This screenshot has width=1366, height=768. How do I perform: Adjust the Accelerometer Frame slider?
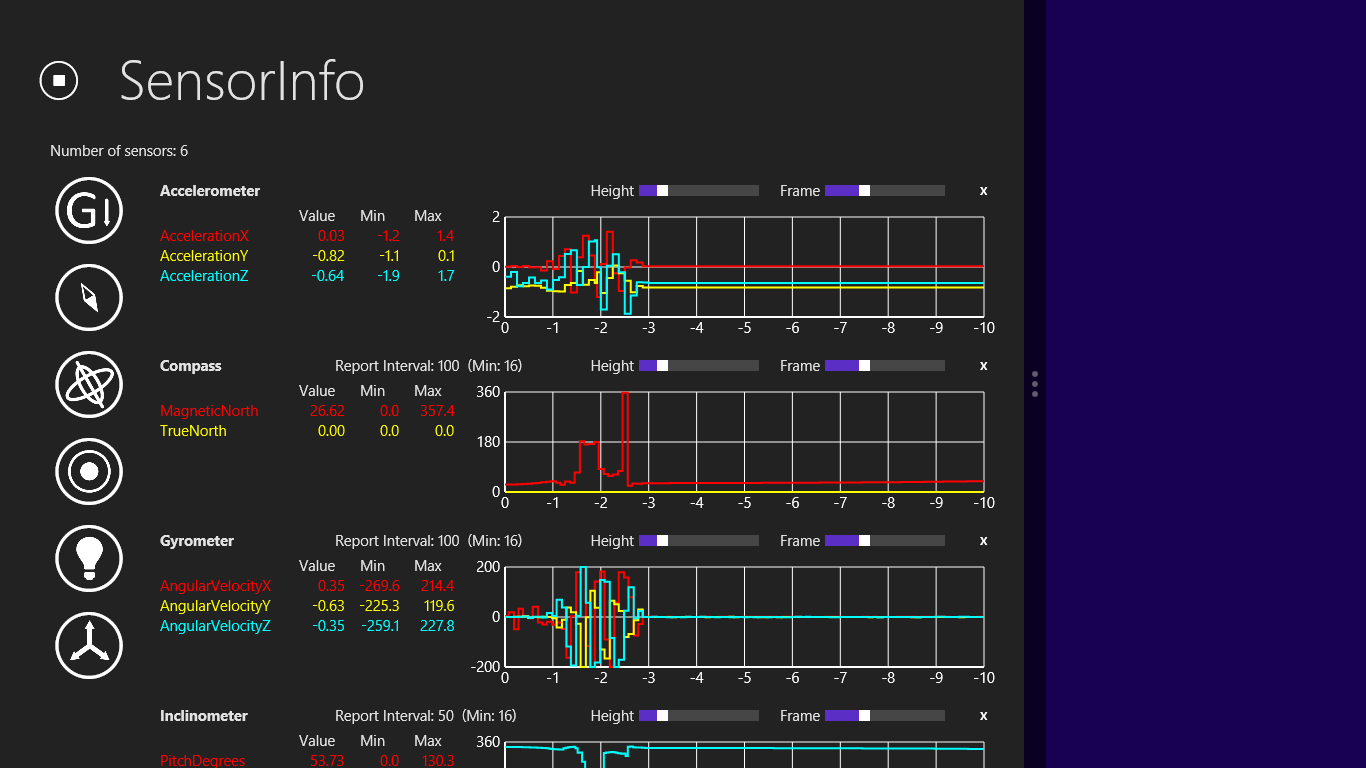tap(864, 191)
